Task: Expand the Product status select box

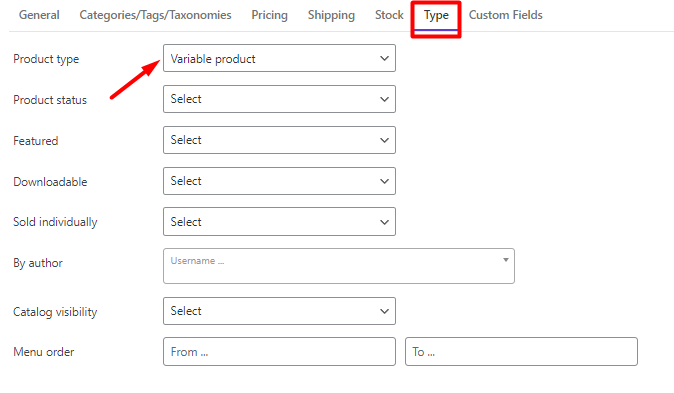Action: tap(279, 99)
